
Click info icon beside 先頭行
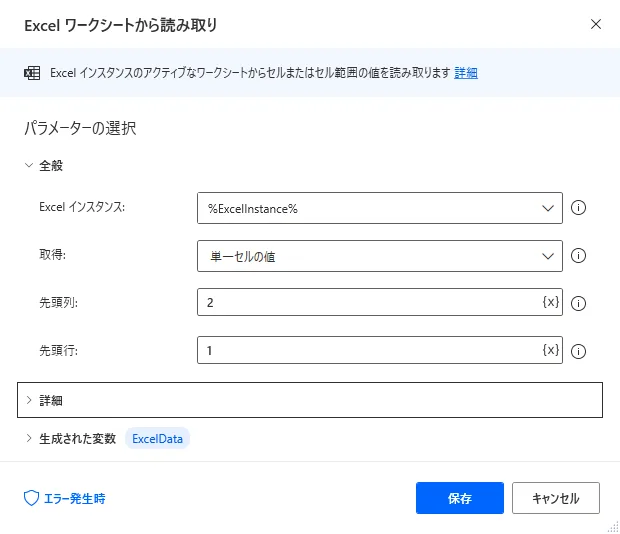click(x=577, y=351)
